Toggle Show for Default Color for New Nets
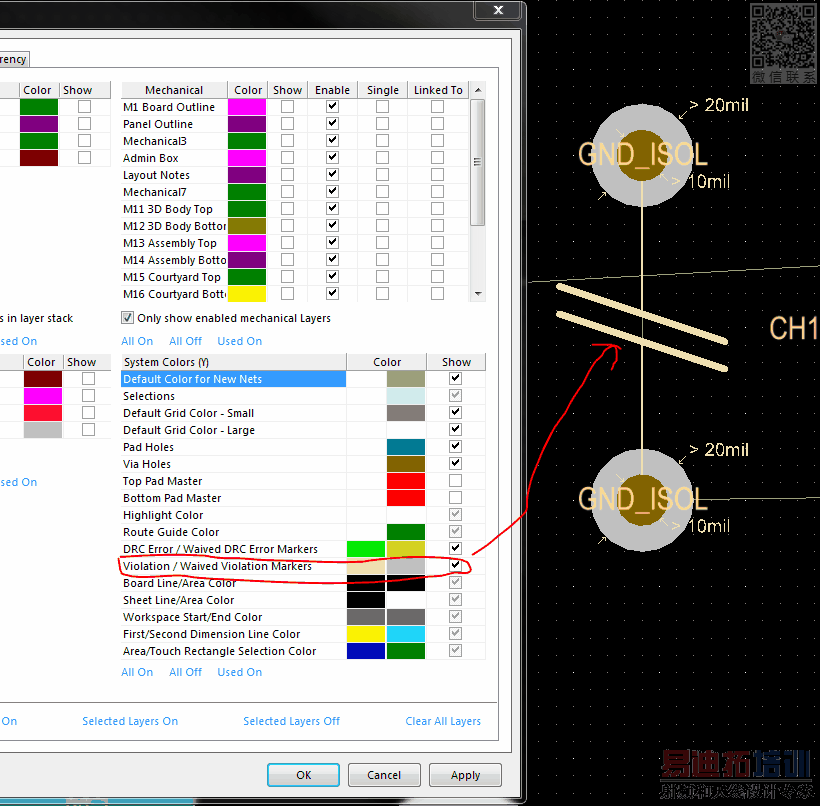 (455, 378)
